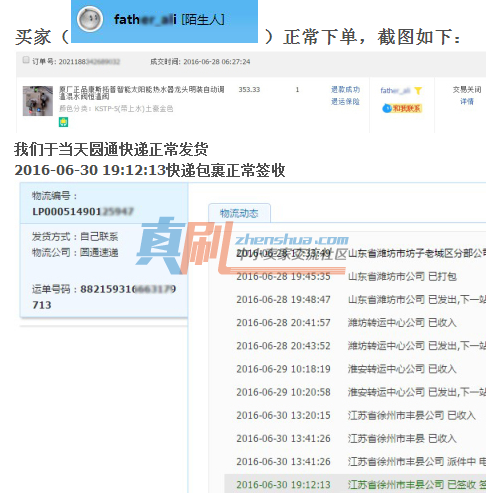Select the 2016-06-28 19:48:47 潍坊市公司已发出 row

coord(361,299)
